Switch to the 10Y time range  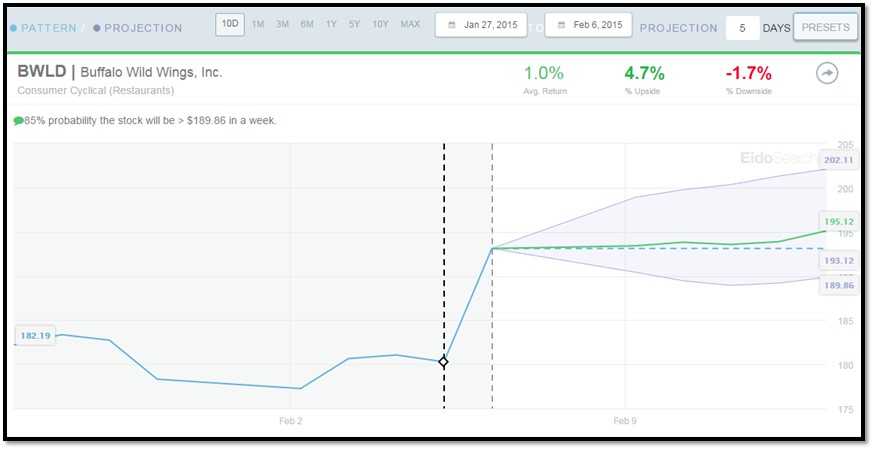380,25
